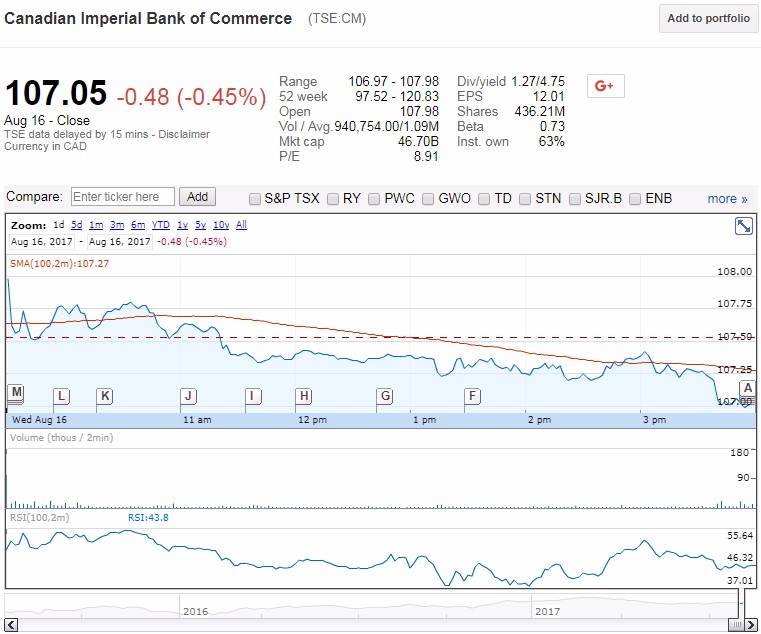The height and width of the screenshot is (634, 761).
Task: Click the 2017 marker in overview timeline
Action: (x=547, y=611)
